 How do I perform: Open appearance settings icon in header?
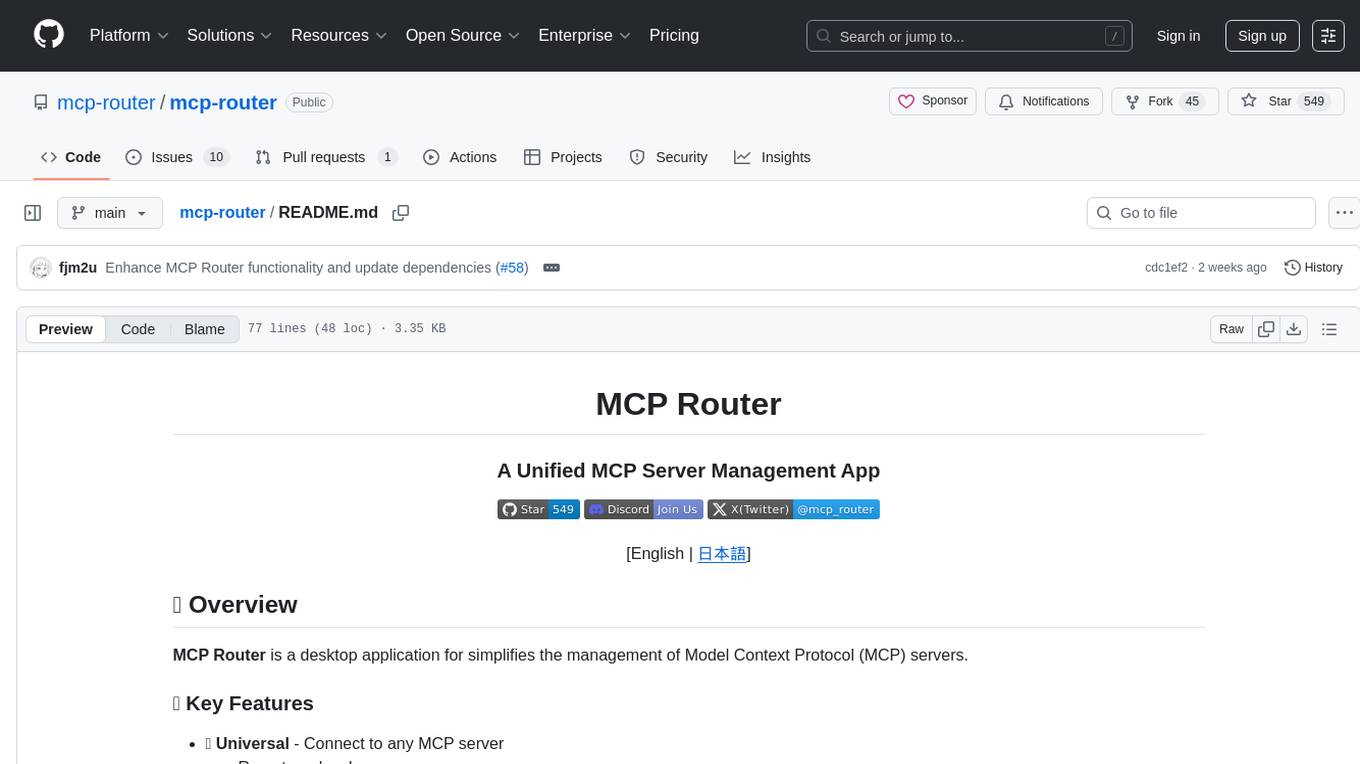click(x=1328, y=36)
